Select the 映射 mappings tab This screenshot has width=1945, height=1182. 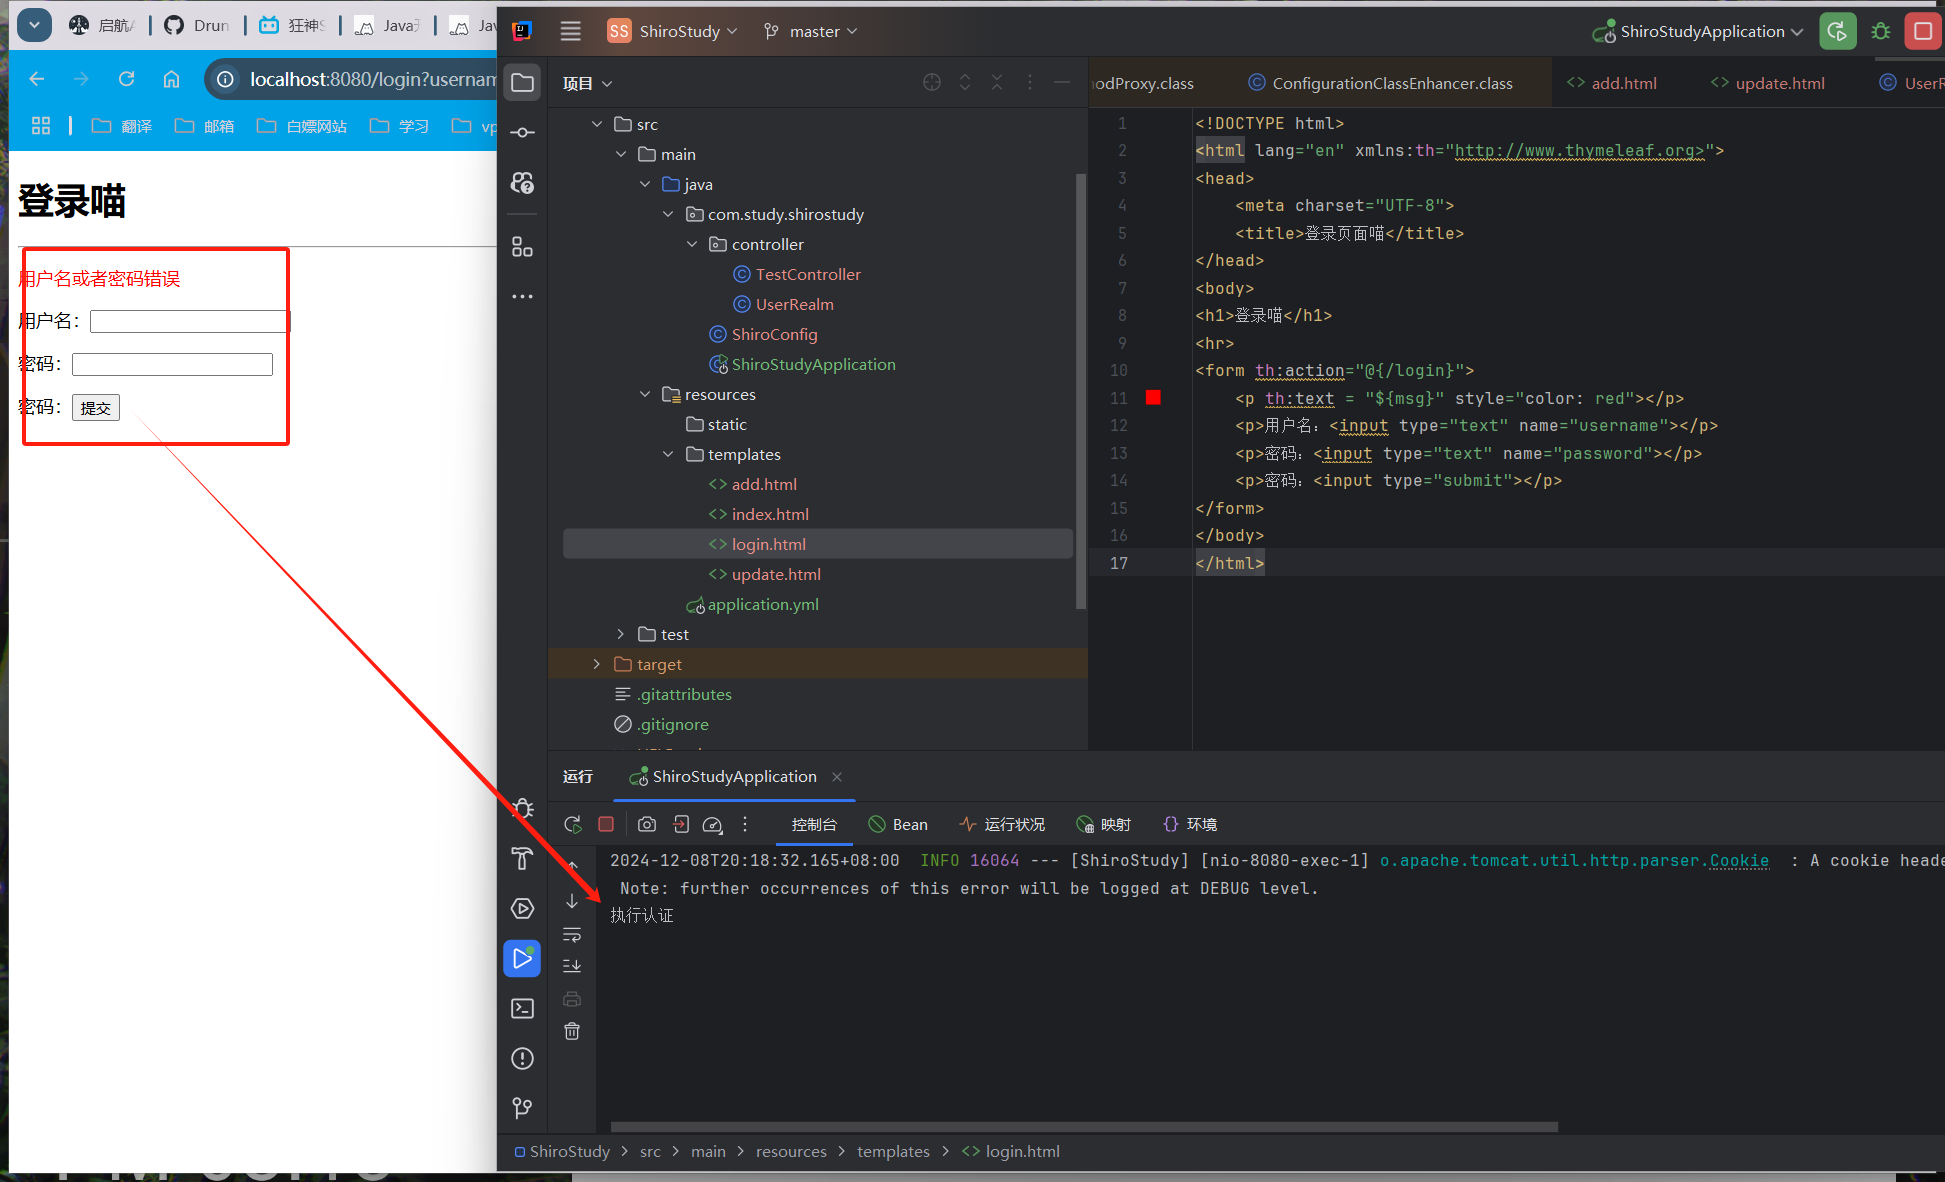point(1104,824)
